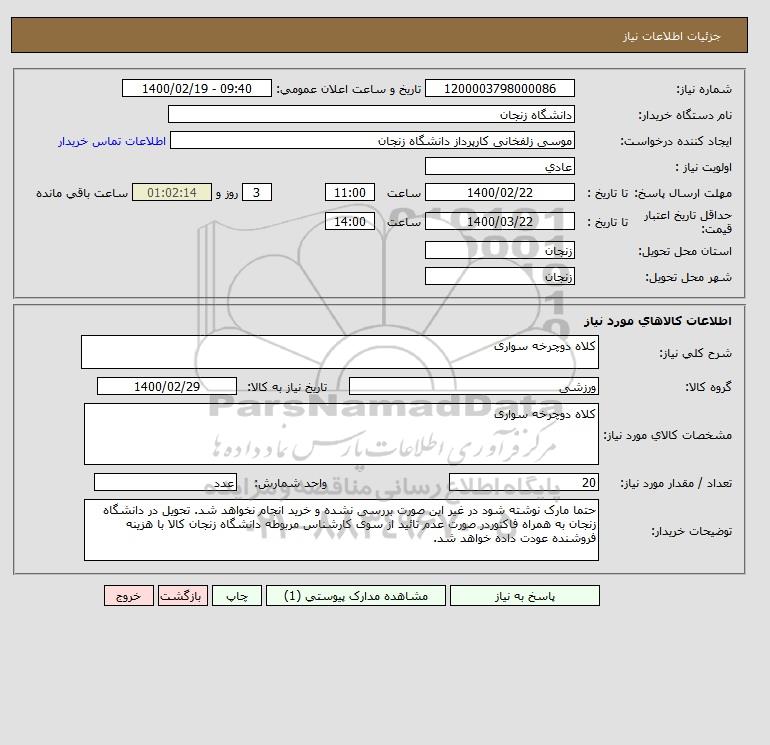
Task: Click label 'مشخصات کالای مورد نیاز:'
Action: (668, 435)
